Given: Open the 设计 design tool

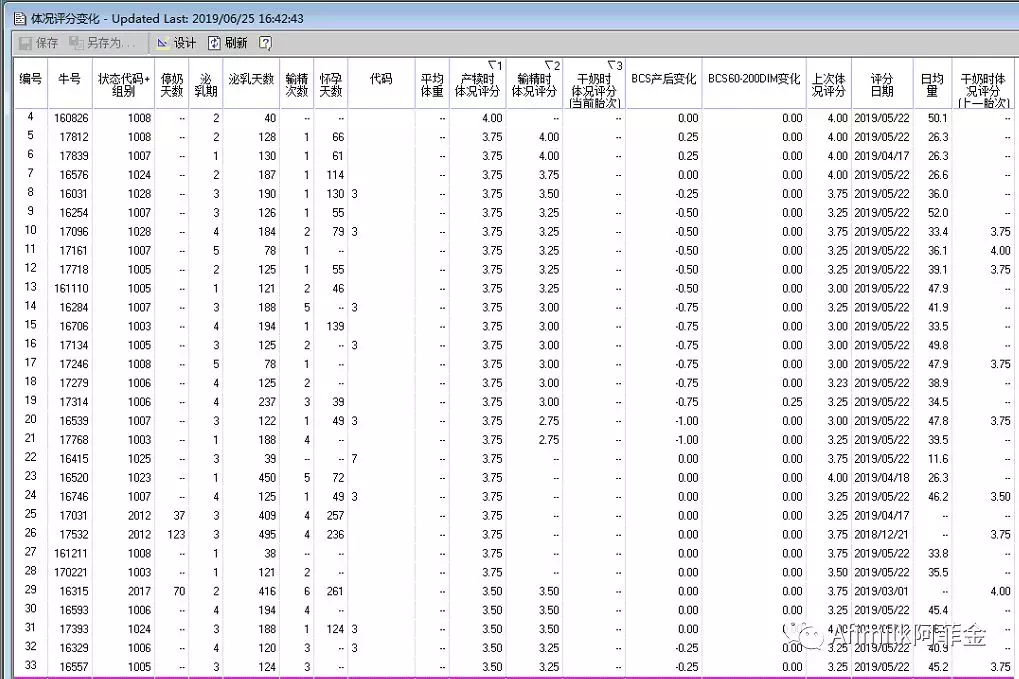Looking at the screenshot, I should point(176,43).
